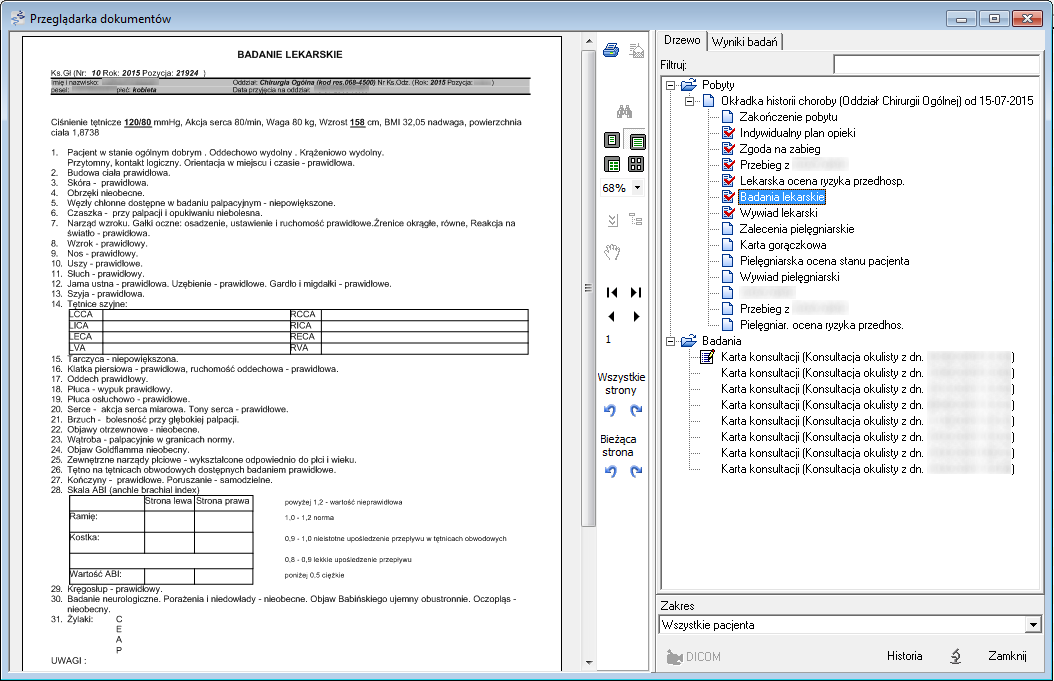Click the red-check icon beside Zgoda na zabieg

[728, 149]
